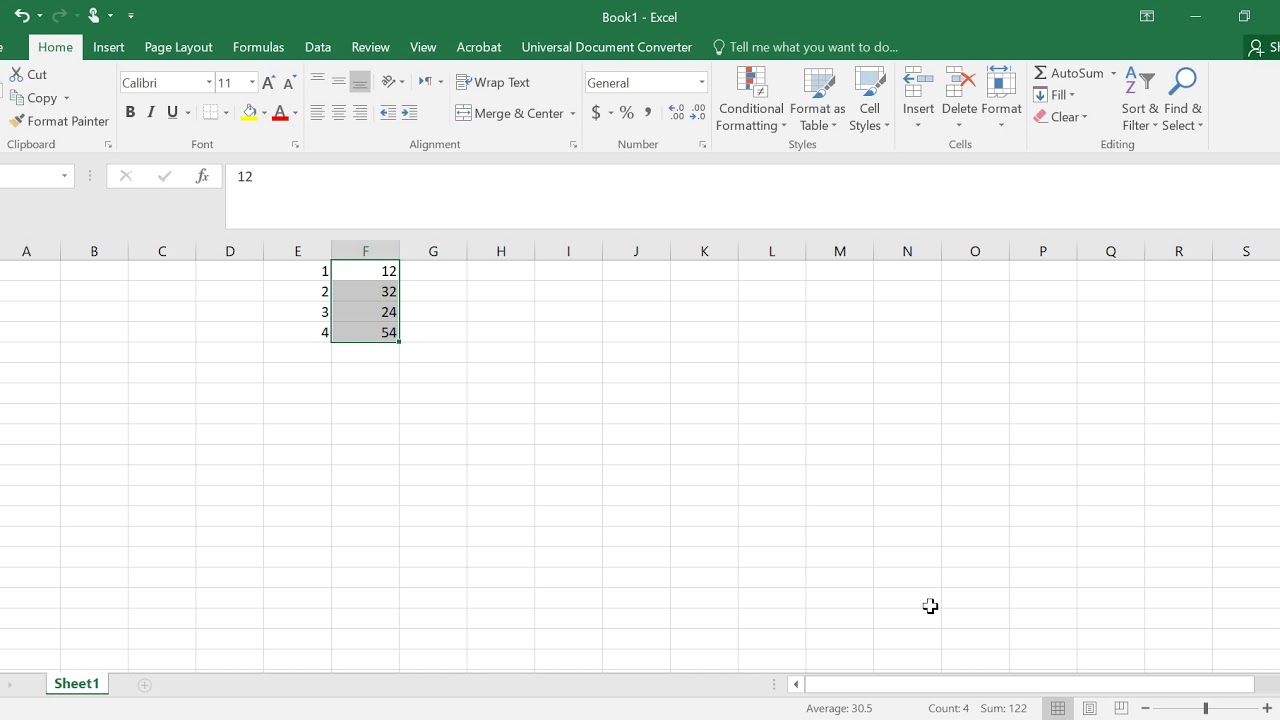Switch to the Page Layout tab
This screenshot has width=1280, height=720.
click(178, 47)
